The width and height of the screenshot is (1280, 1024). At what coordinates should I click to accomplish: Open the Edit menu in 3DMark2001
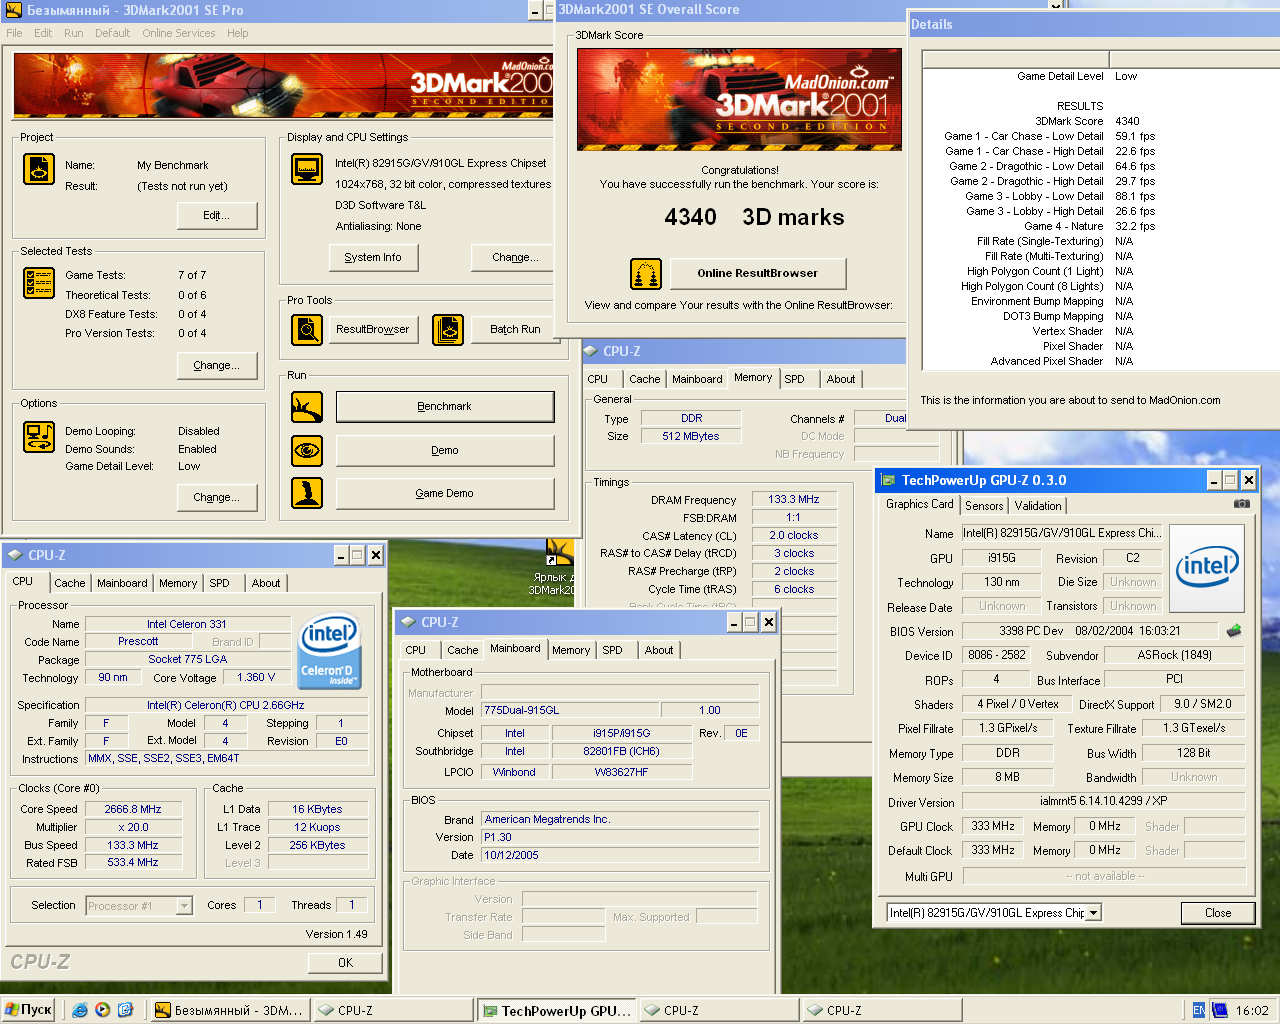(43, 33)
